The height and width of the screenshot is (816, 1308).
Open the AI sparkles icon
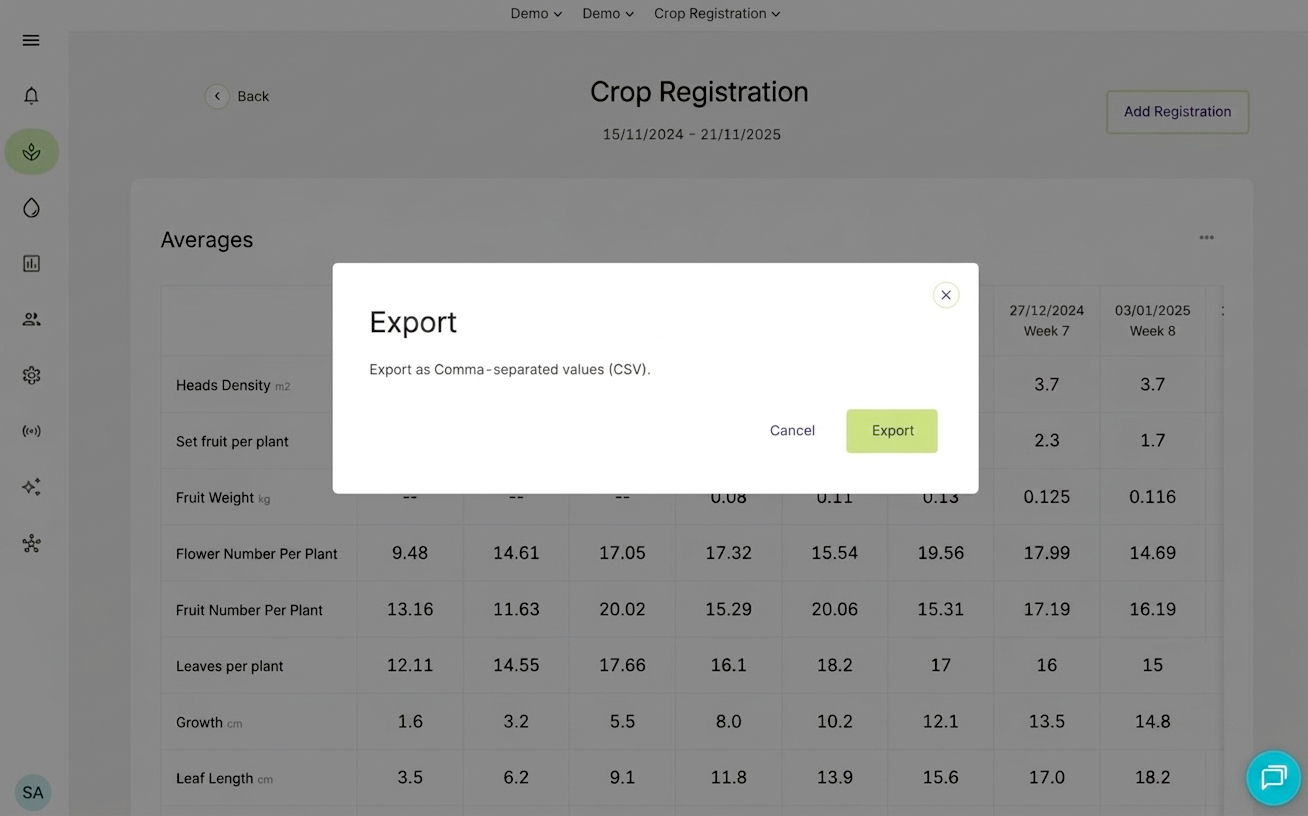31,488
